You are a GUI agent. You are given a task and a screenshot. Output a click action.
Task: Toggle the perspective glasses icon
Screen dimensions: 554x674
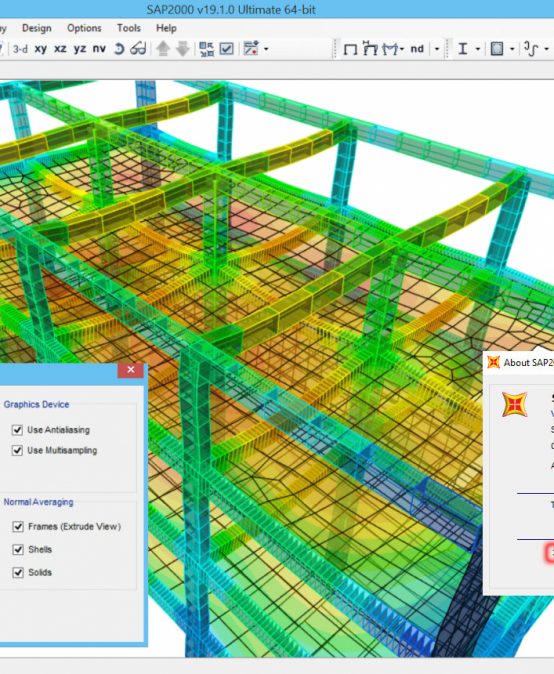tap(138, 49)
